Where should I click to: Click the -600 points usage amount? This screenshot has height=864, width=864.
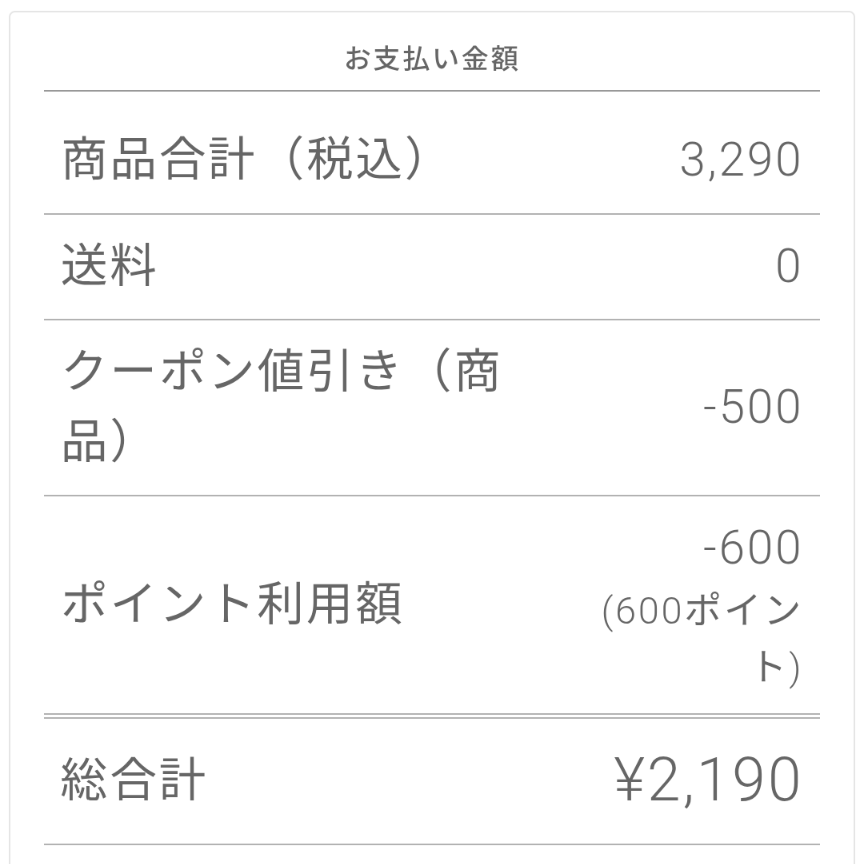752,547
